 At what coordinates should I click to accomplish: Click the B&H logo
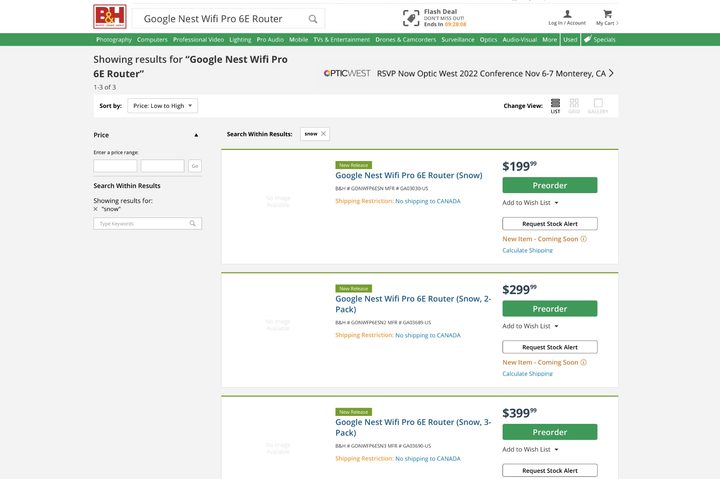coord(109,17)
